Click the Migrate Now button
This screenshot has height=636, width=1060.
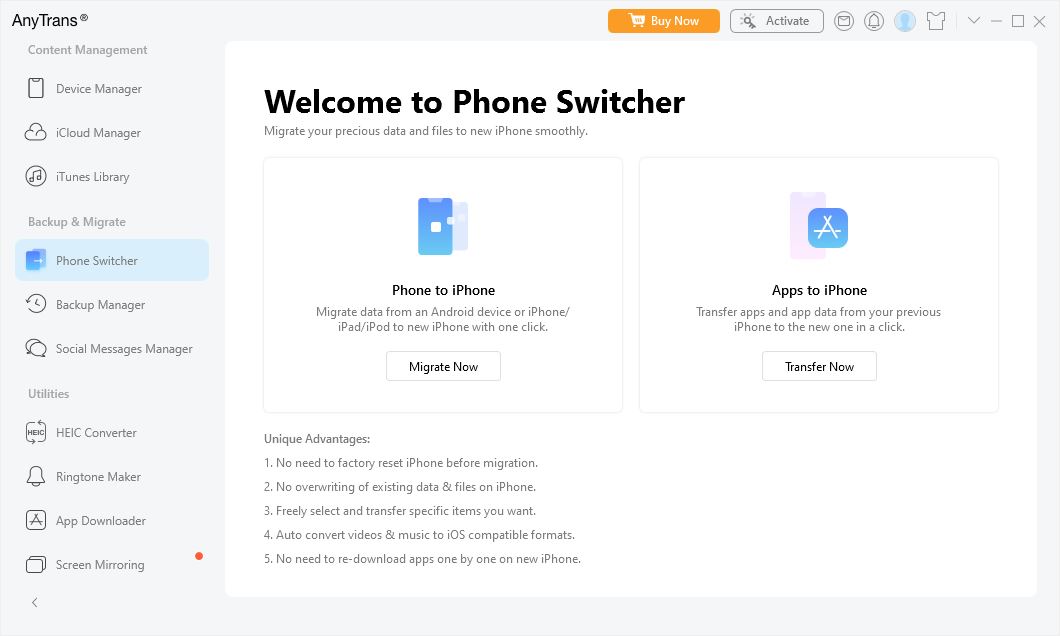tap(443, 366)
